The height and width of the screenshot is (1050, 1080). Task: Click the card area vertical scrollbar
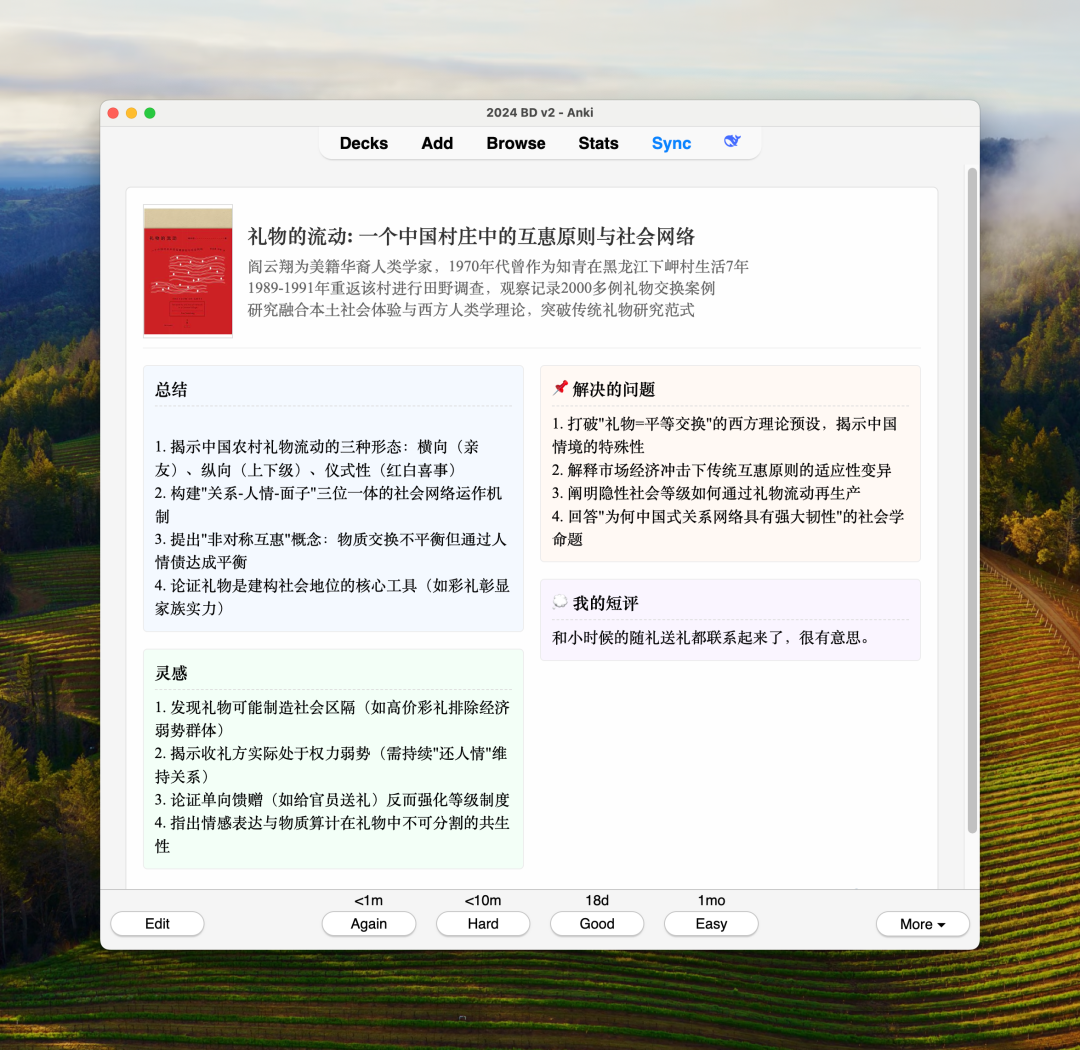click(973, 500)
